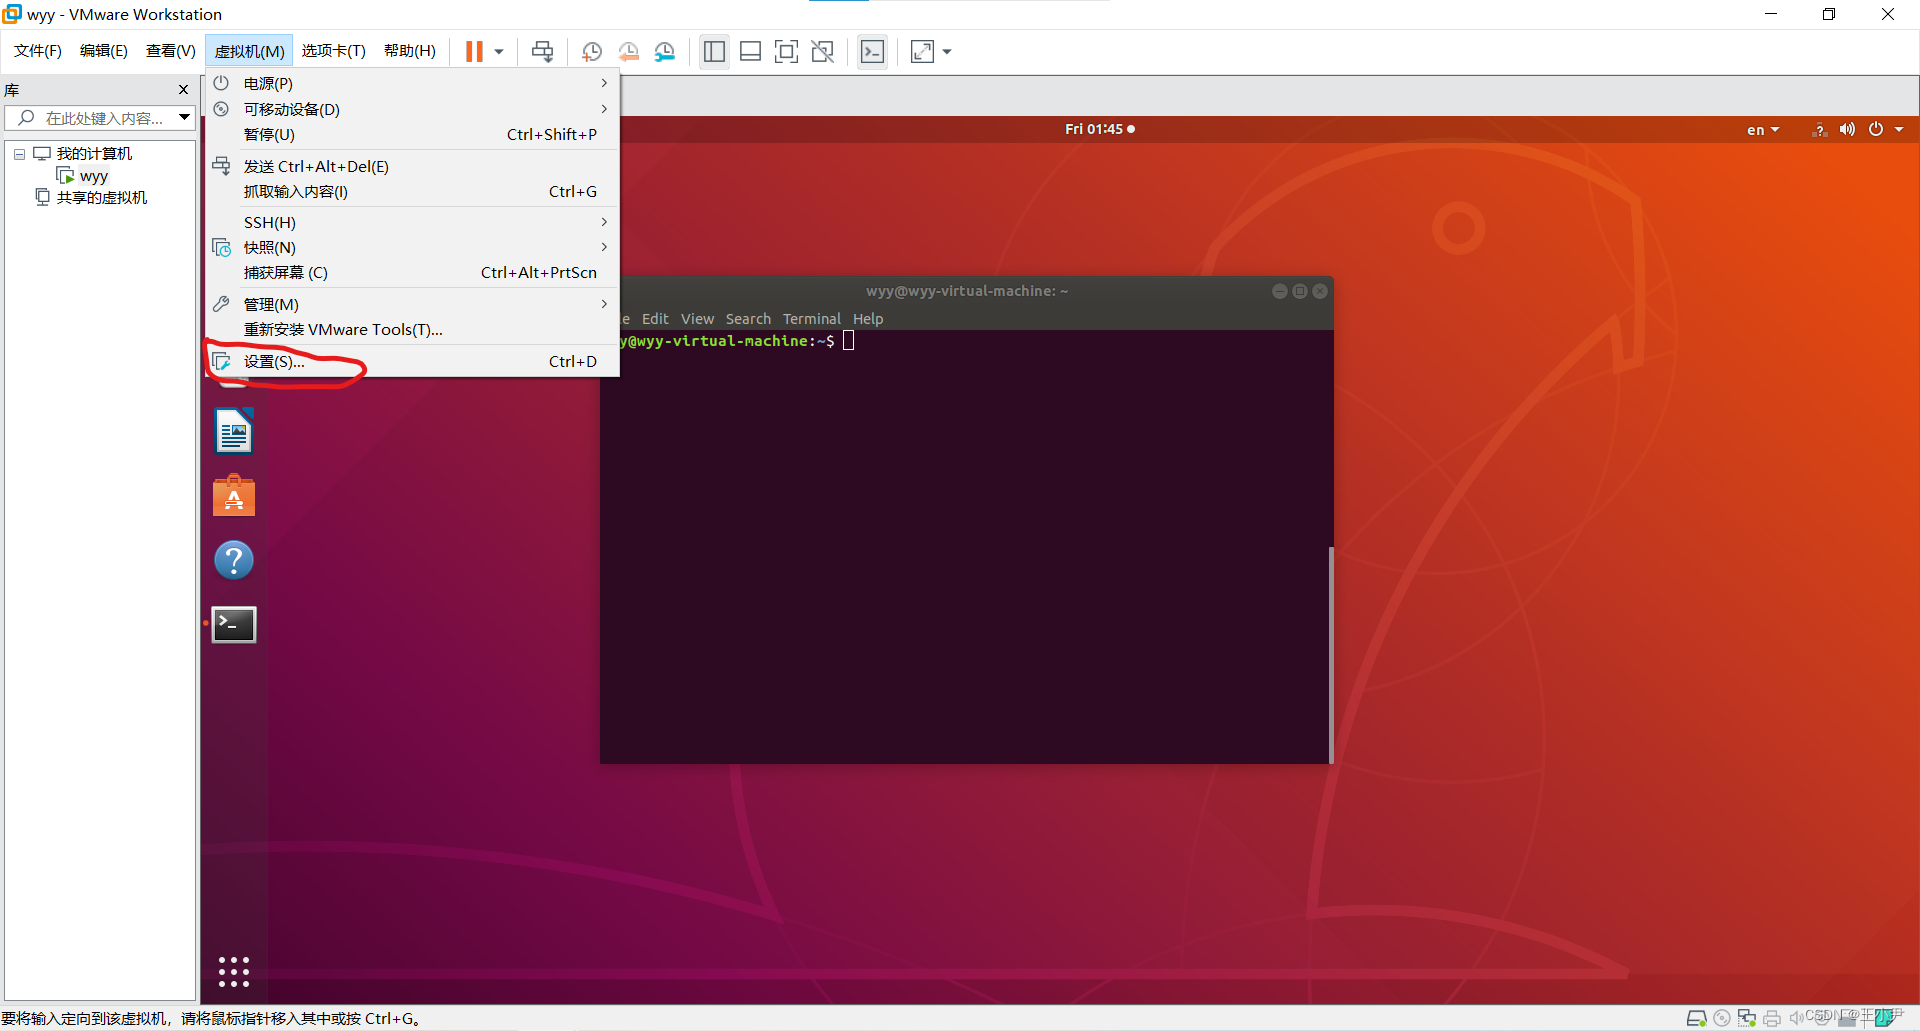The height and width of the screenshot is (1031, 1920).
Task: Open the 文件(F) menu
Action: [x=38, y=51]
